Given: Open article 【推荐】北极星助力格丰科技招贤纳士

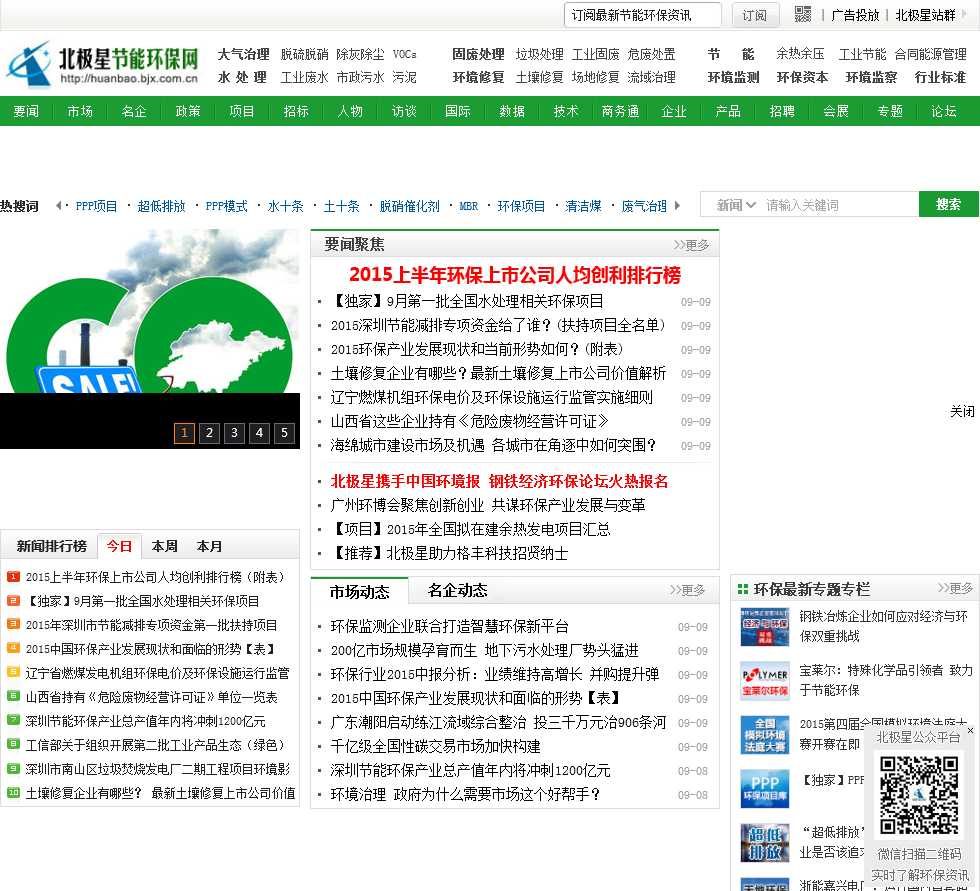Looking at the screenshot, I should 449,553.
